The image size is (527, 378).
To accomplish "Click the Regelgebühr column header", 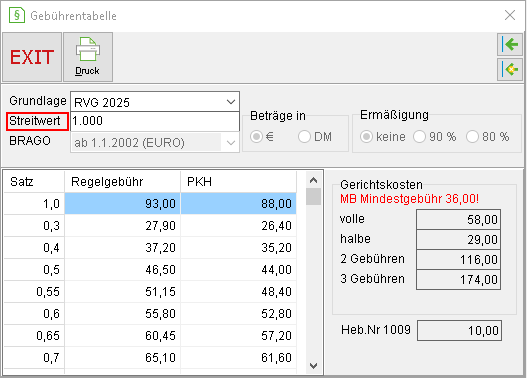I will pyautogui.click(x=122, y=182).
